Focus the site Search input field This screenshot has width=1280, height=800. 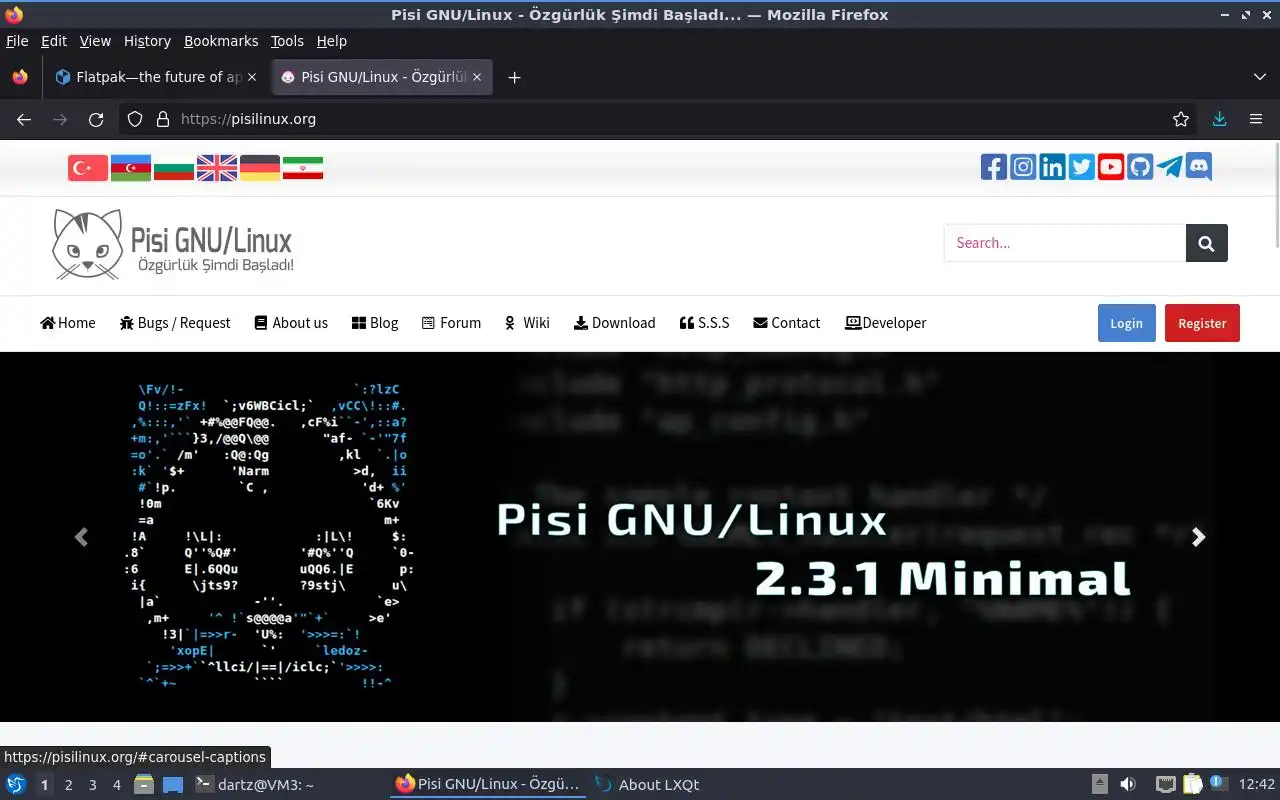pyautogui.click(x=1065, y=243)
